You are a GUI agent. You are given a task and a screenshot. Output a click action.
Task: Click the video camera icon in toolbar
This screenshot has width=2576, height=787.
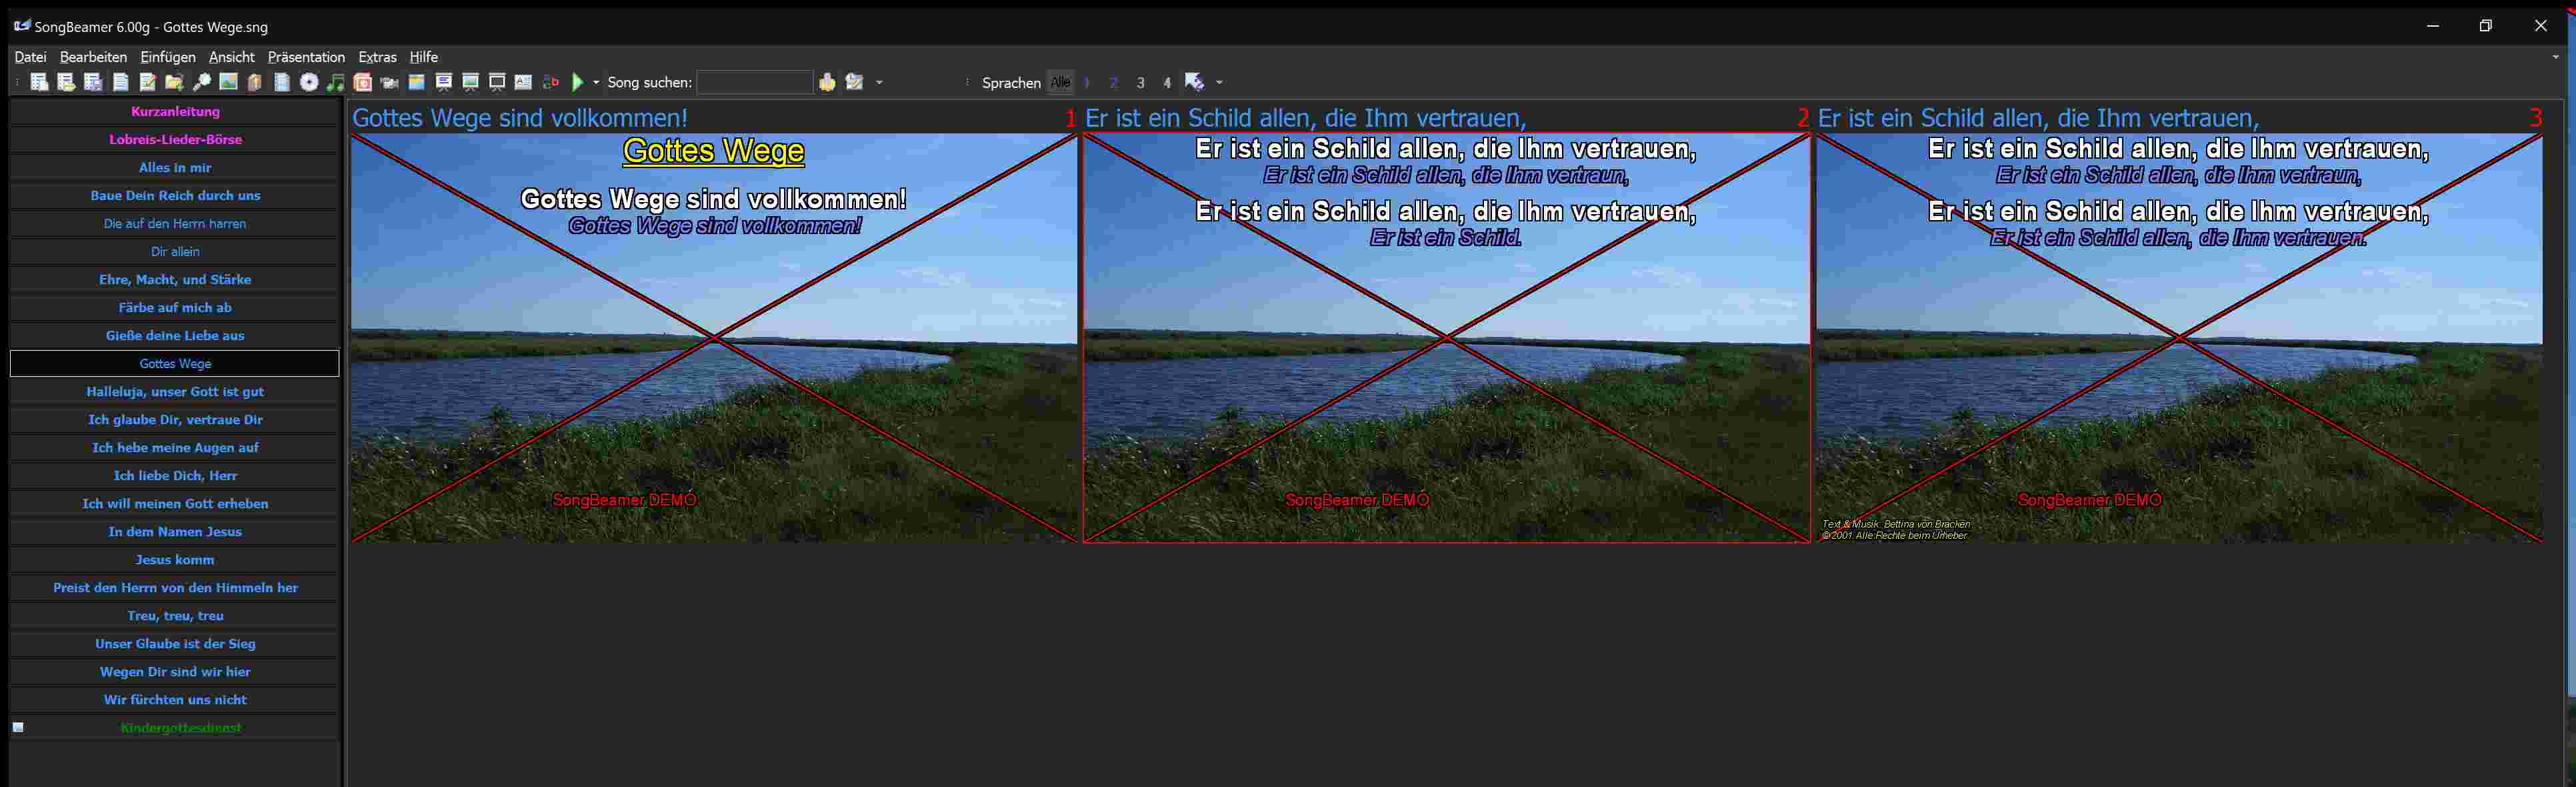pyautogui.click(x=390, y=82)
